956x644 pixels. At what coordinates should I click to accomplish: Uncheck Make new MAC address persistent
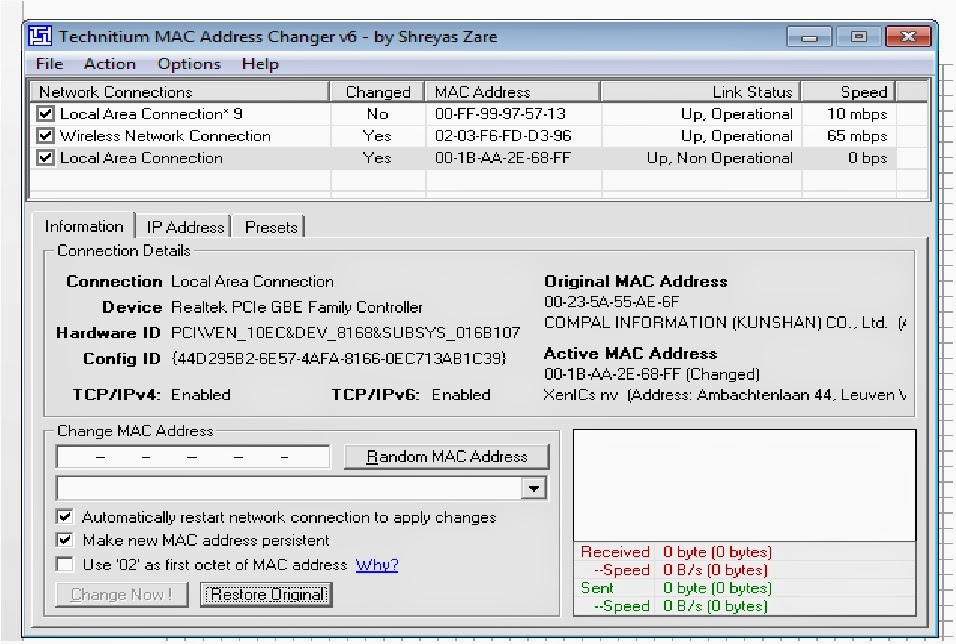(65, 541)
